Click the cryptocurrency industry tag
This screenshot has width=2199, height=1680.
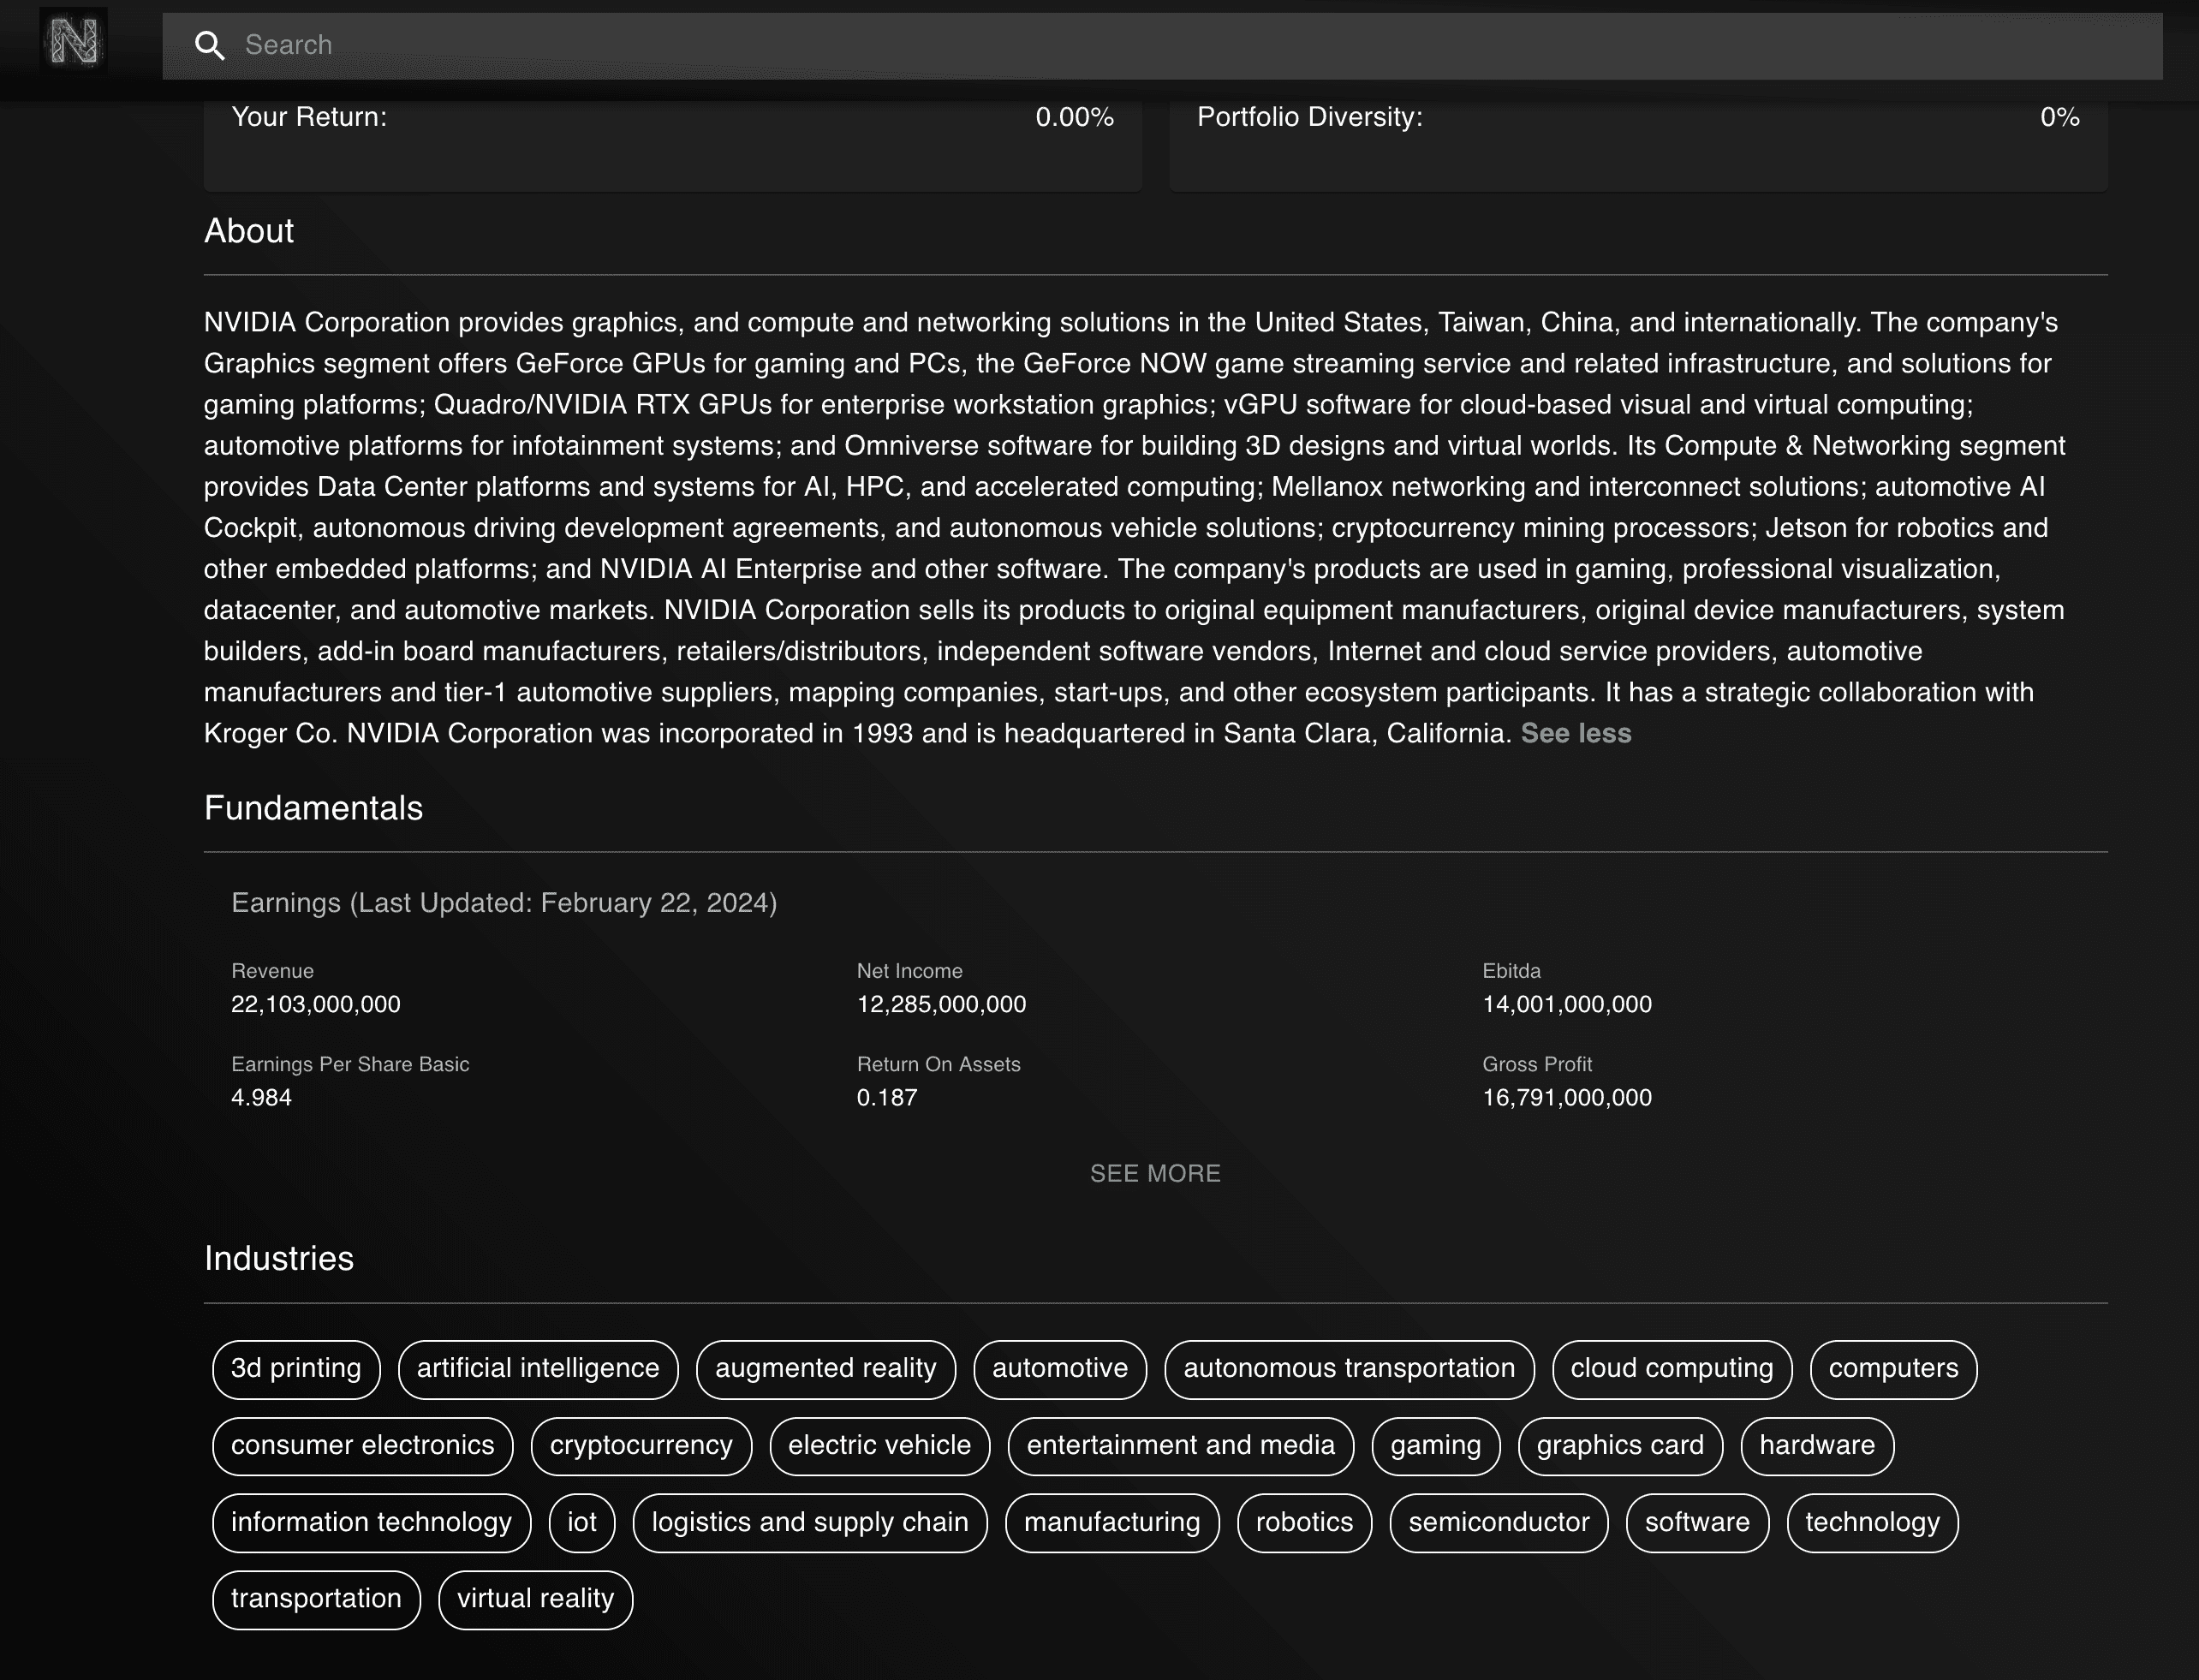pos(641,1445)
